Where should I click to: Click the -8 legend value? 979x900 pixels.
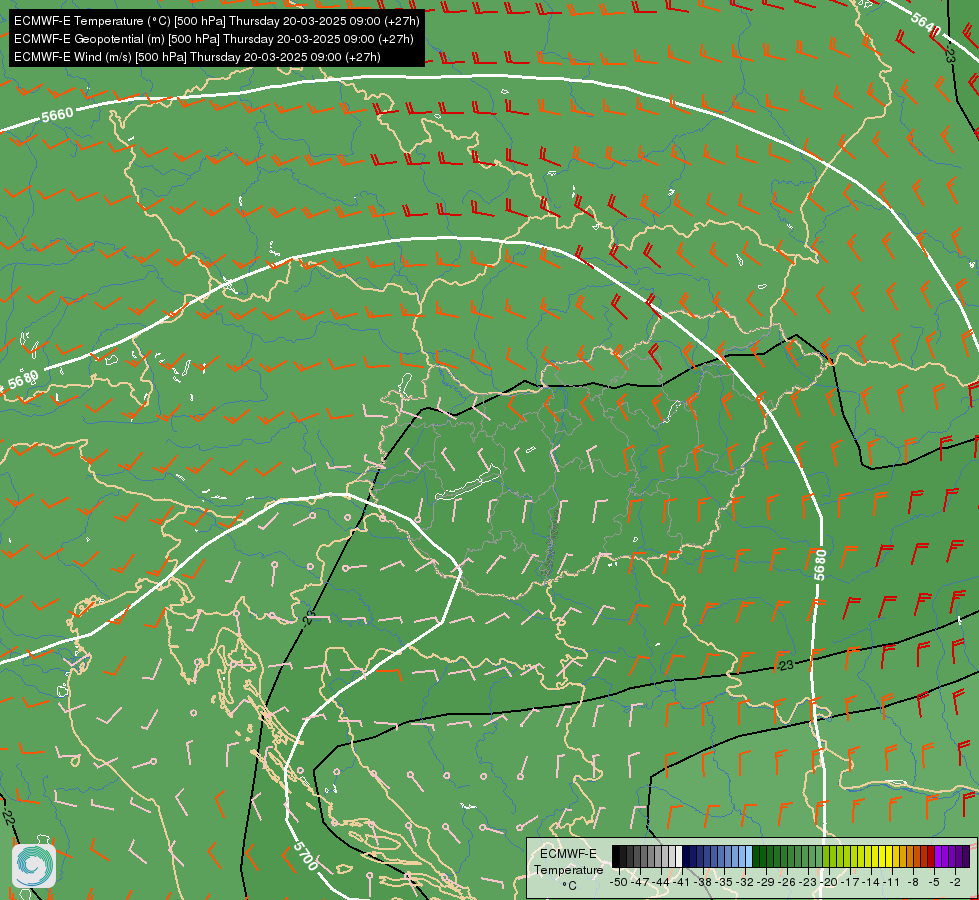tap(913, 882)
